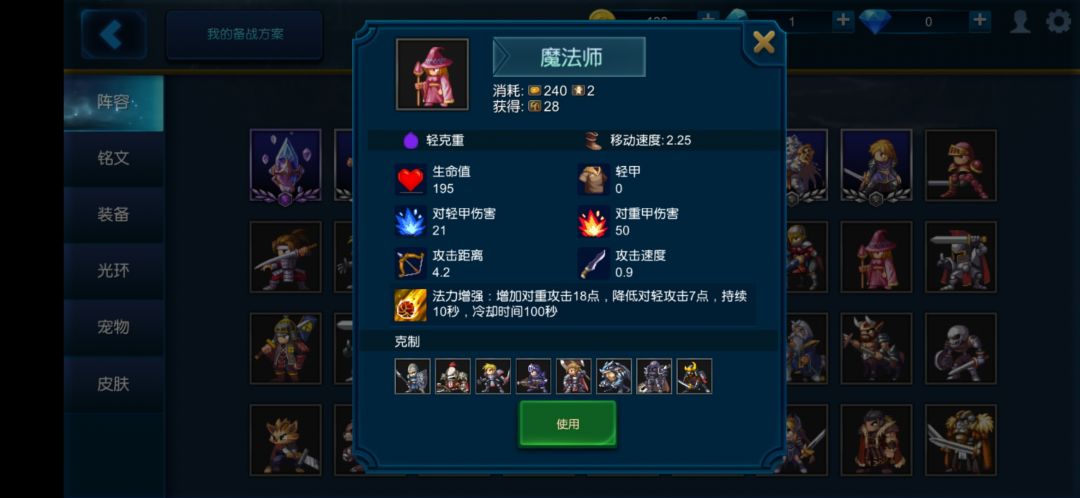This screenshot has width=1080, height=498.
Task: Close the 魔法师 detail popup
Action: point(763,43)
